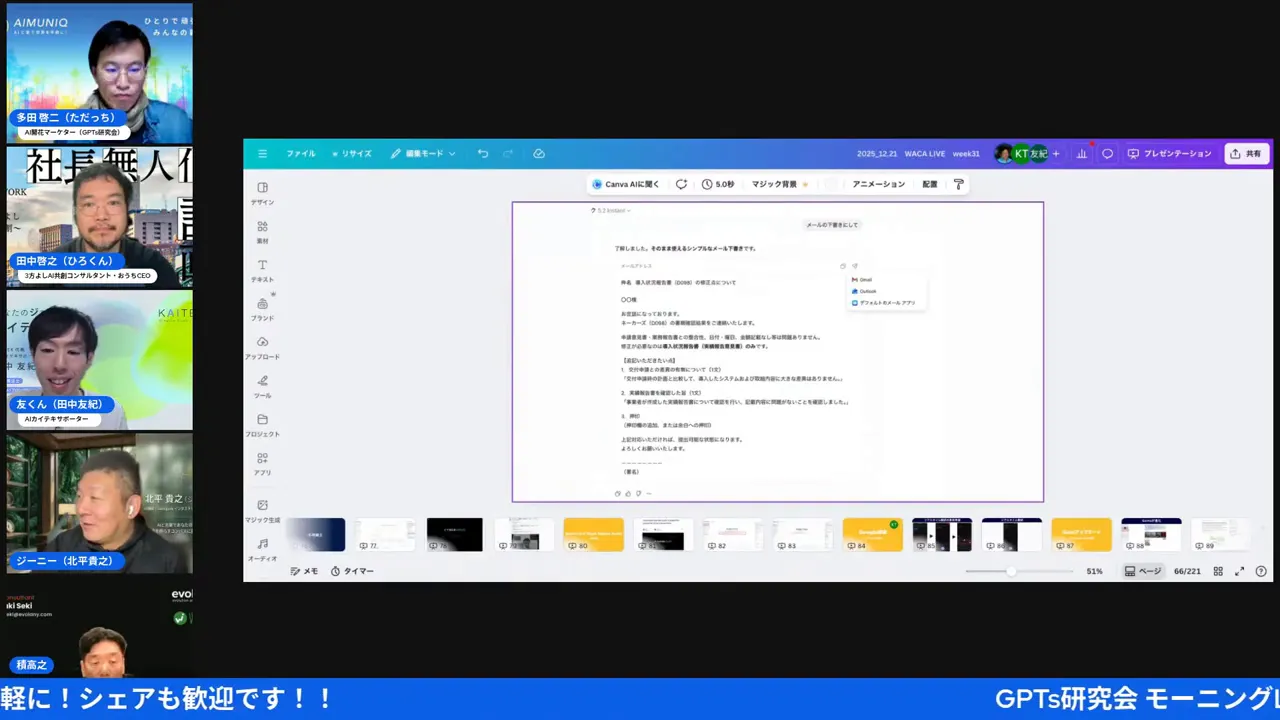Toggle the ページ view in the status bar
Viewport: 1280px width, 720px height.
(x=1143, y=571)
